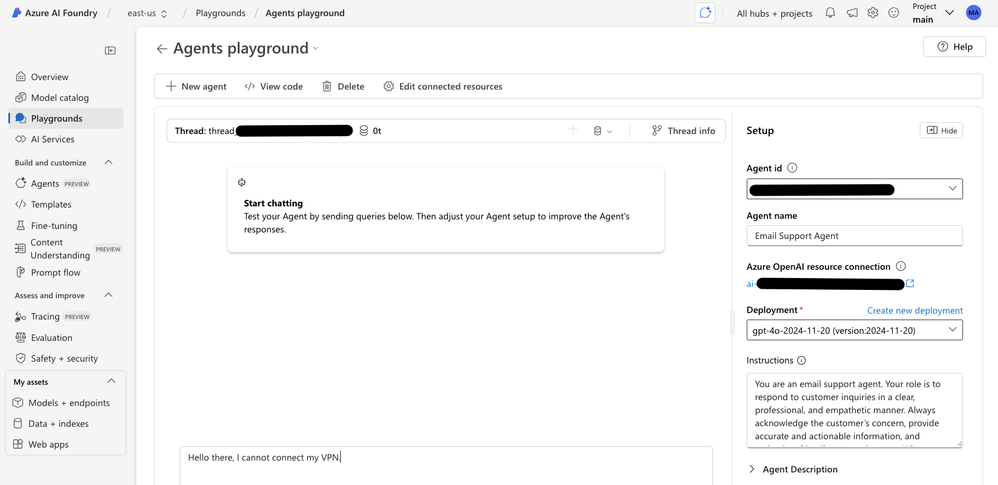Click the Setup panel splitter handle

click(x=733, y=323)
